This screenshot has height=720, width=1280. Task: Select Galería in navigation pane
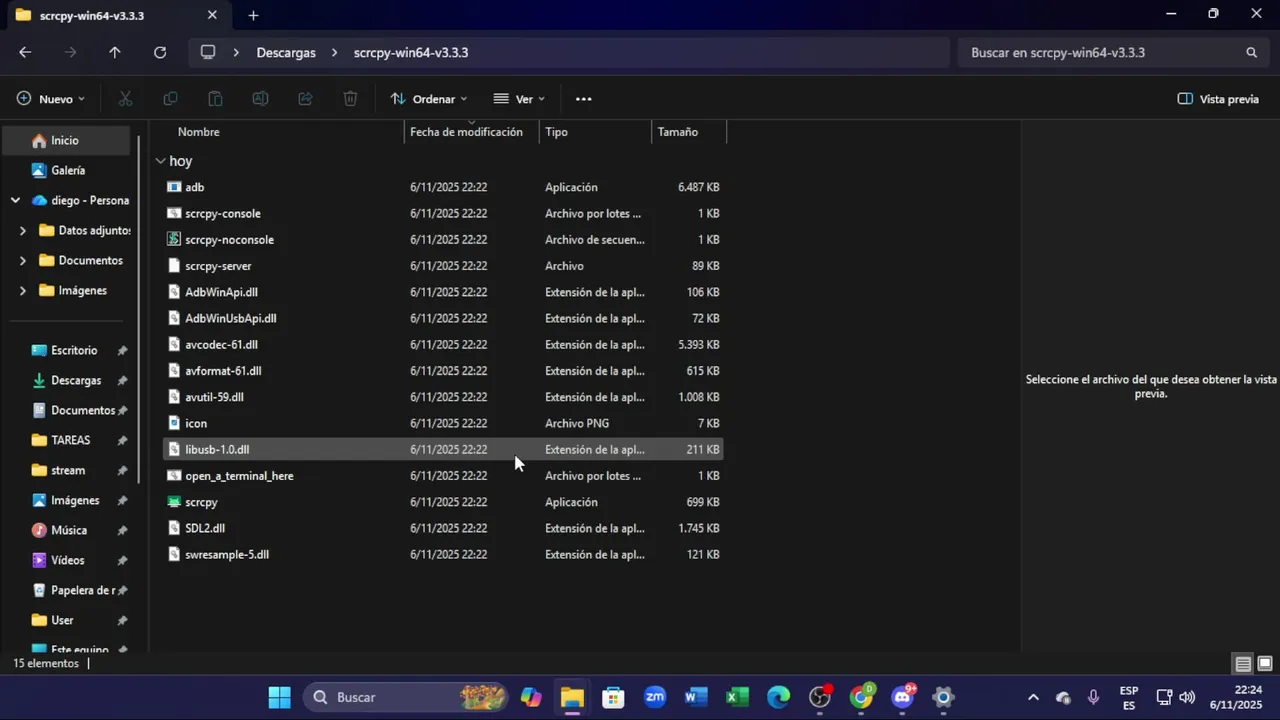[x=66, y=170]
